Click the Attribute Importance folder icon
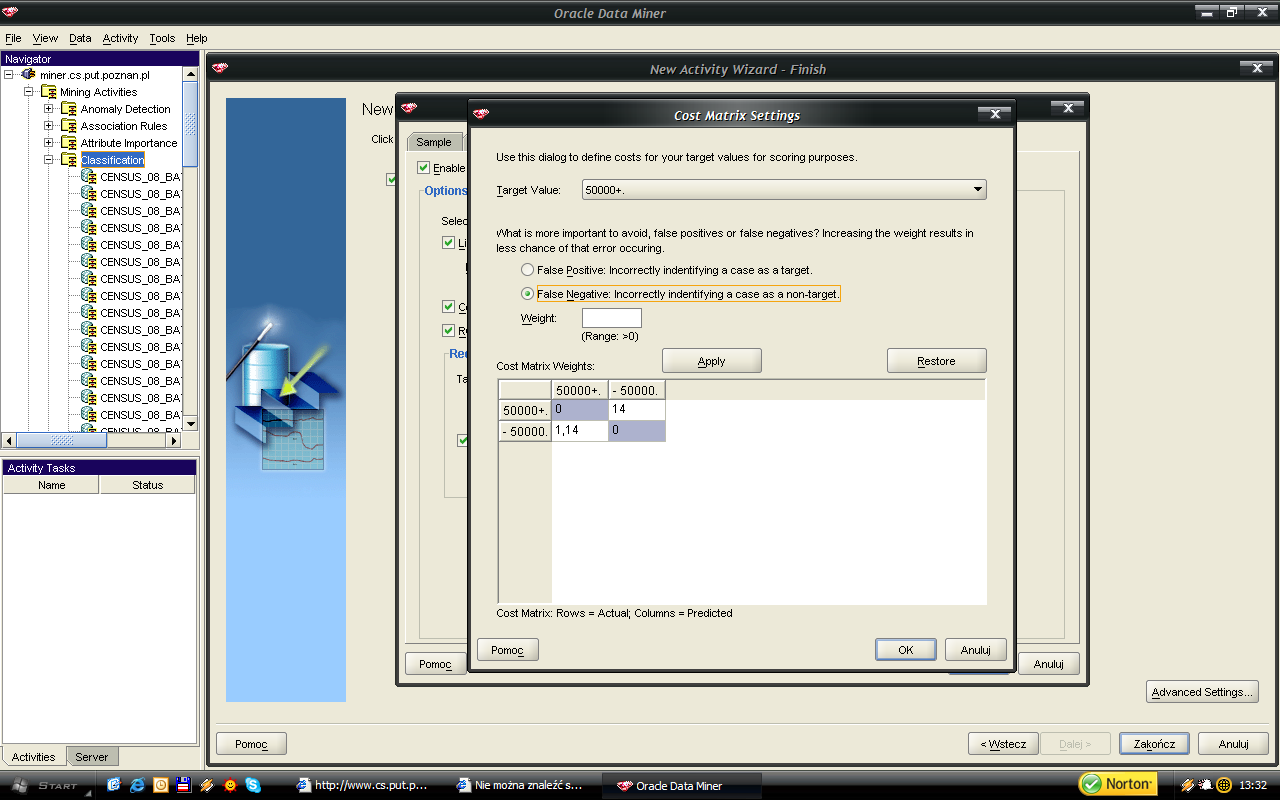The width and height of the screenshot is (1280, 800). point(69,143)
